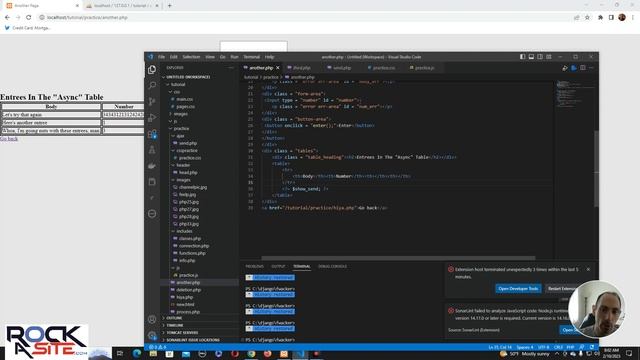This screenshot has width=640, height=360.
Task: Switch to the practice.js editor tab
Action: pyautogui.click(x=424, y=68)
